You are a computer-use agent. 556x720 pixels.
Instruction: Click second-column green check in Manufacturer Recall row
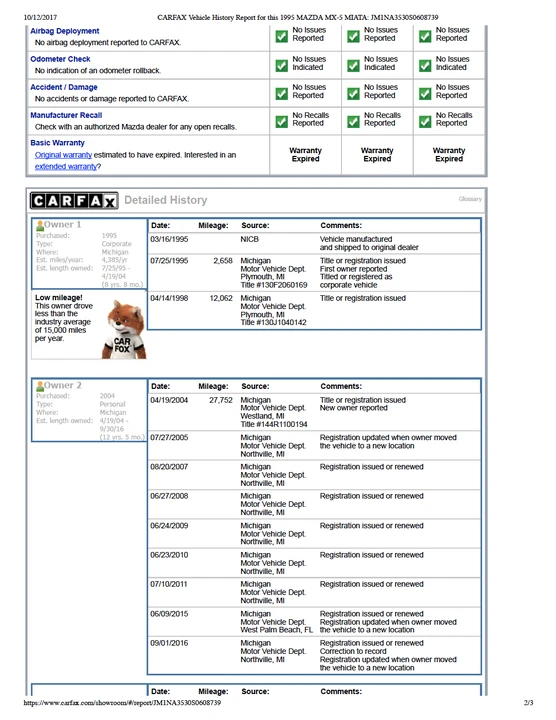(353, 121)
